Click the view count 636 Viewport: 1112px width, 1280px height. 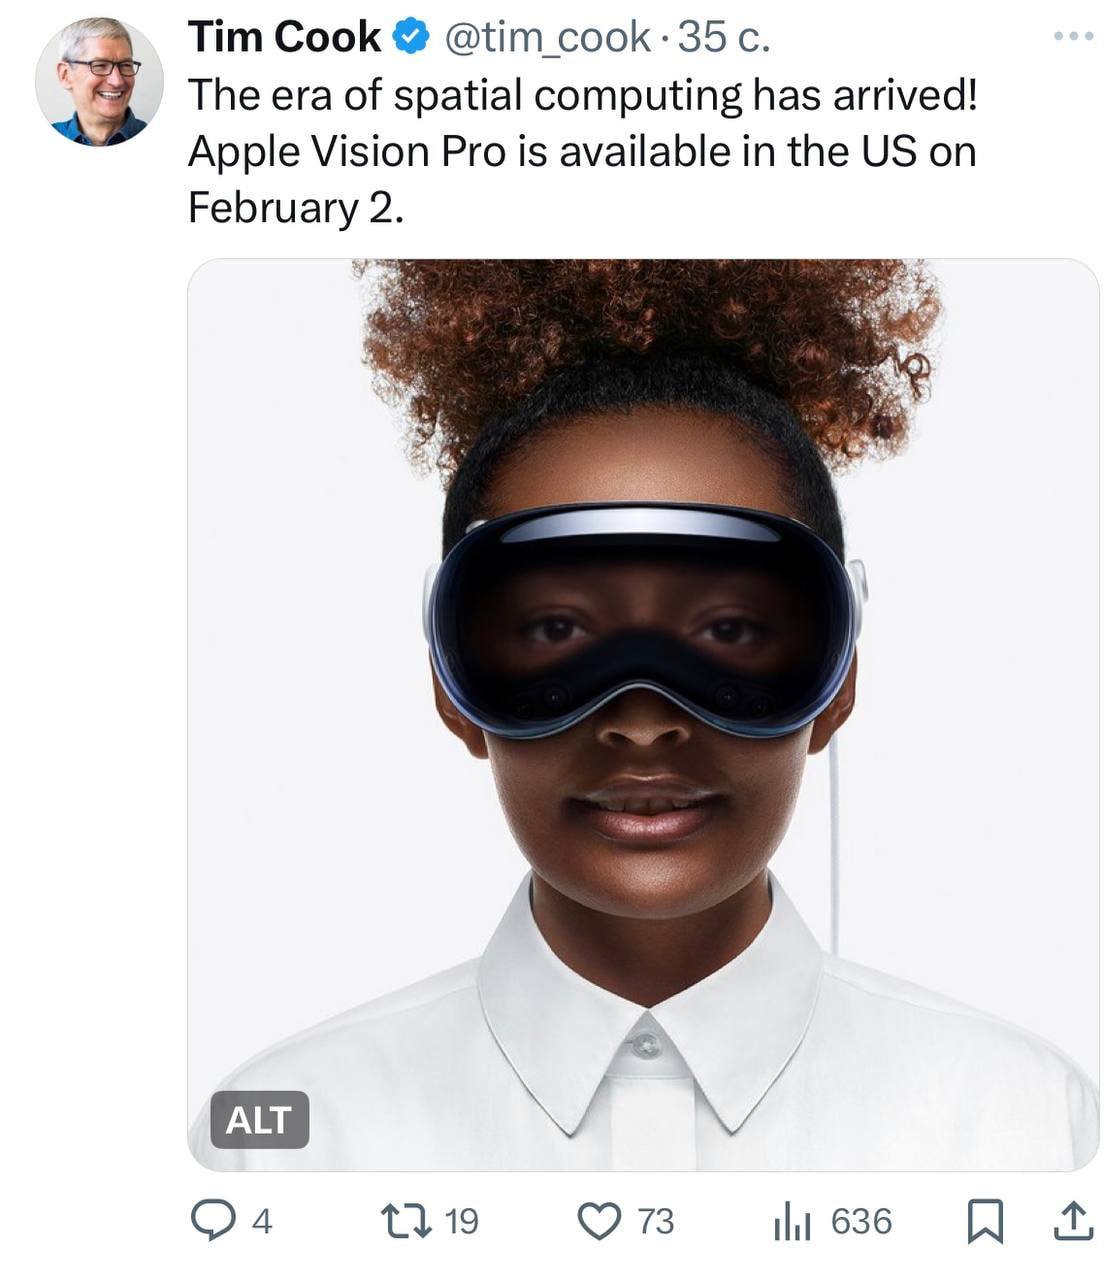[x=861, y=1222]
